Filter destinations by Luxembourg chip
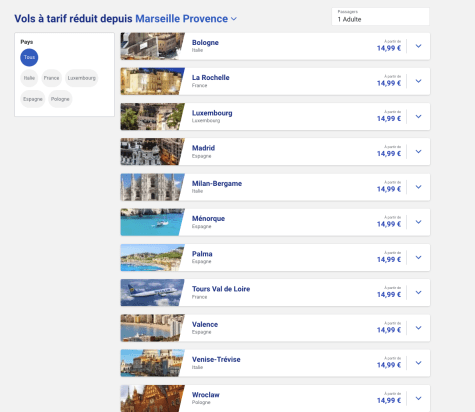This screenshot has width=475, height=412. click(82, 78)
